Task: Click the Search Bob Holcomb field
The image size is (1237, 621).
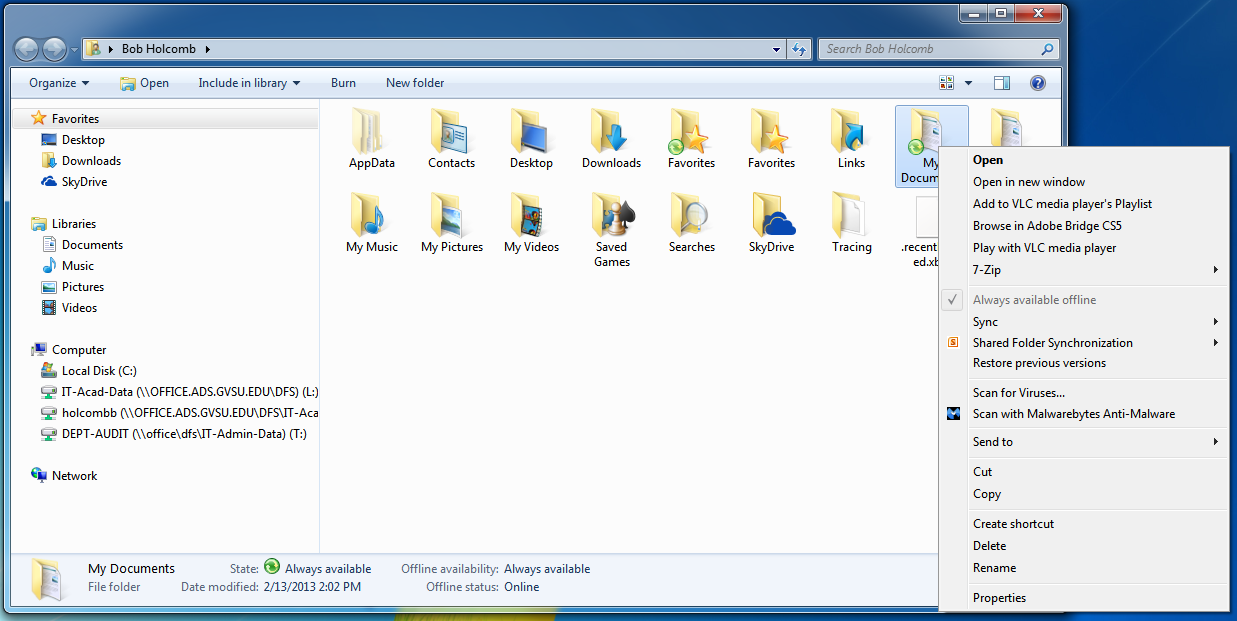Action: pos(930,49)
